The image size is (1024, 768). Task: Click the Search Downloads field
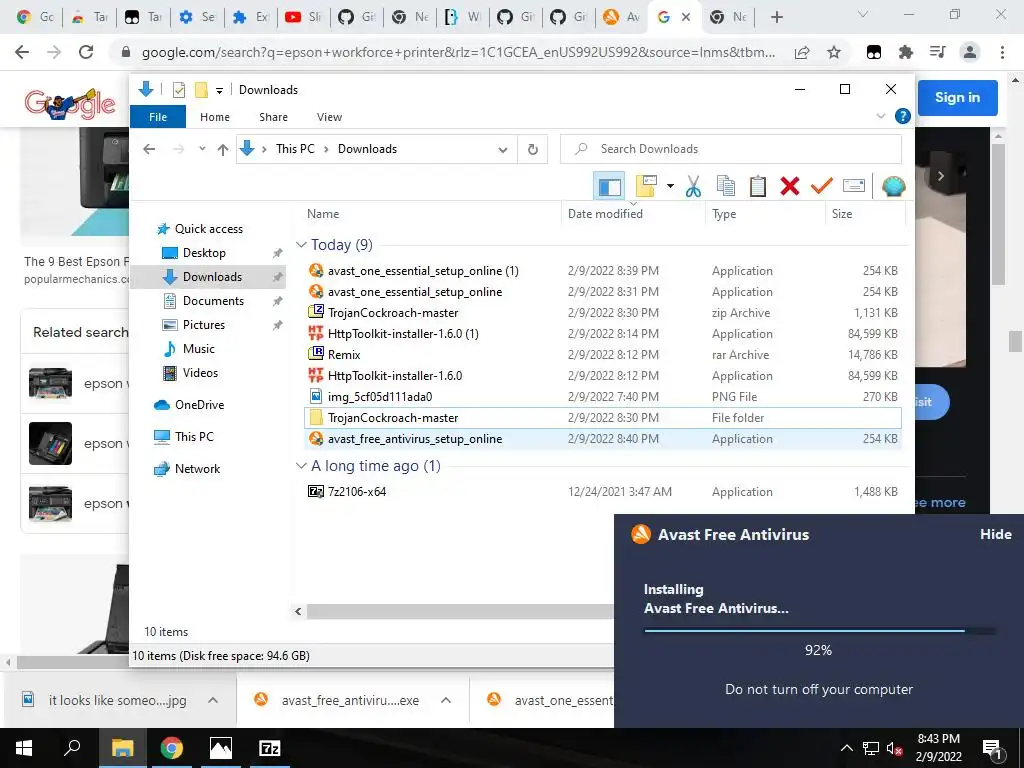(731, 150)
